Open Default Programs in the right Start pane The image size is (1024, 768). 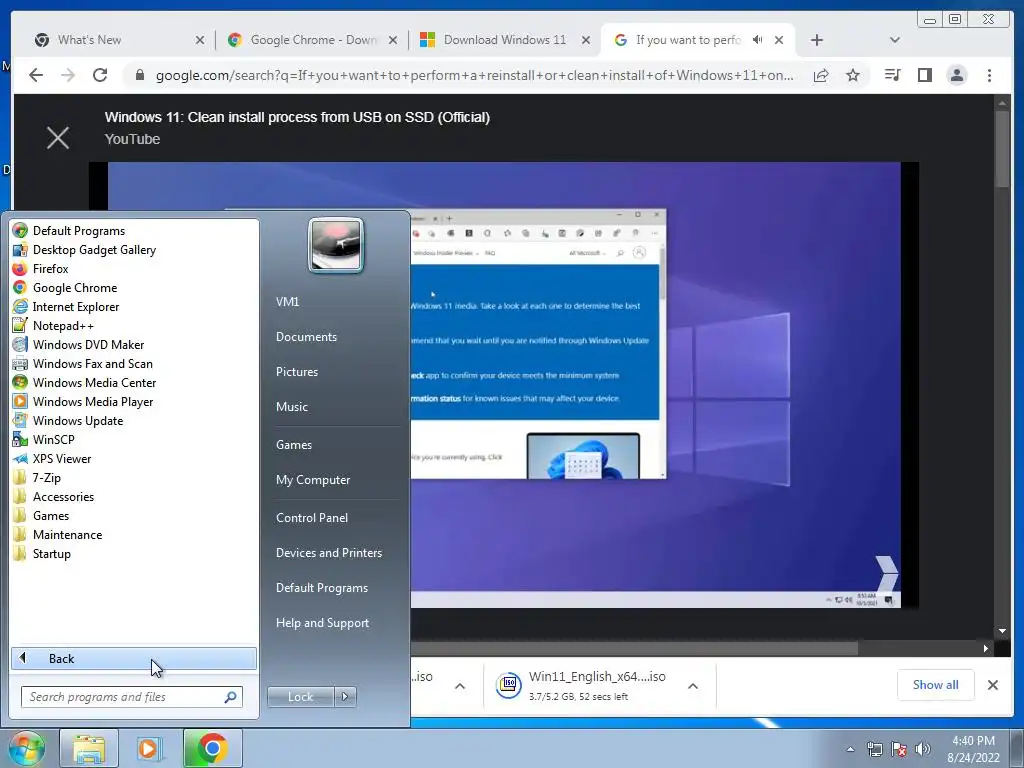[321, 588]
